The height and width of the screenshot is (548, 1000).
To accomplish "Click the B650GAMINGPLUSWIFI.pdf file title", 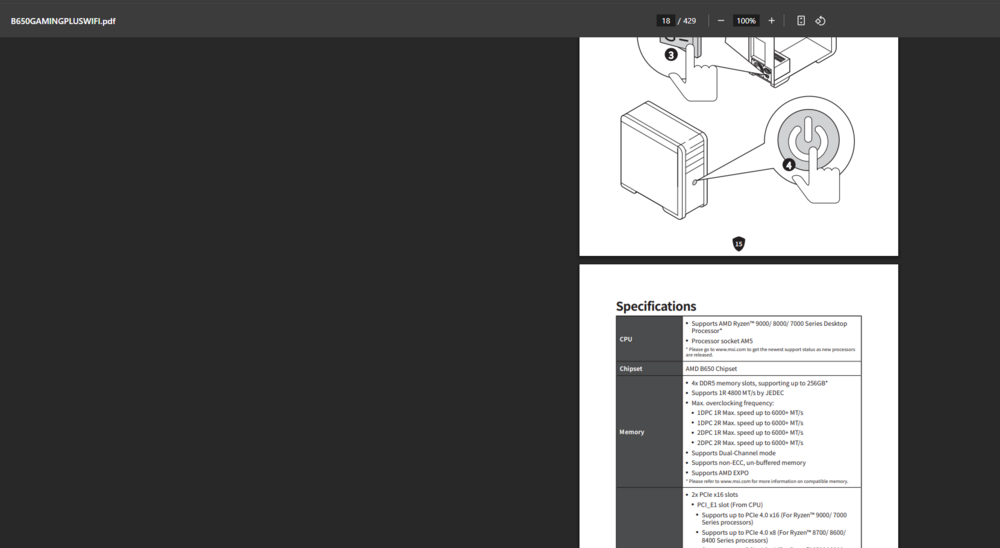I will pos(63,21).
